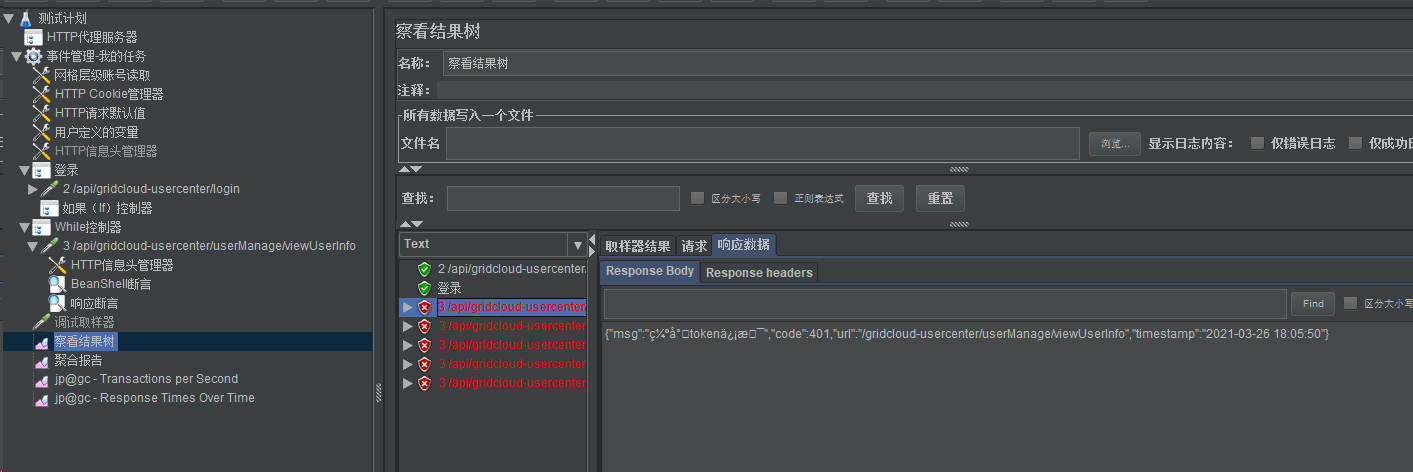Select the HTTP代理服务器 icon

pyautogui.click(x=33, y=37)
